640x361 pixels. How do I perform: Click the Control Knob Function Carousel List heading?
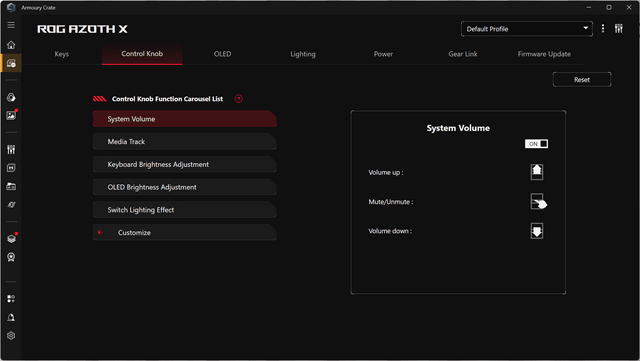tap(167, 99)
